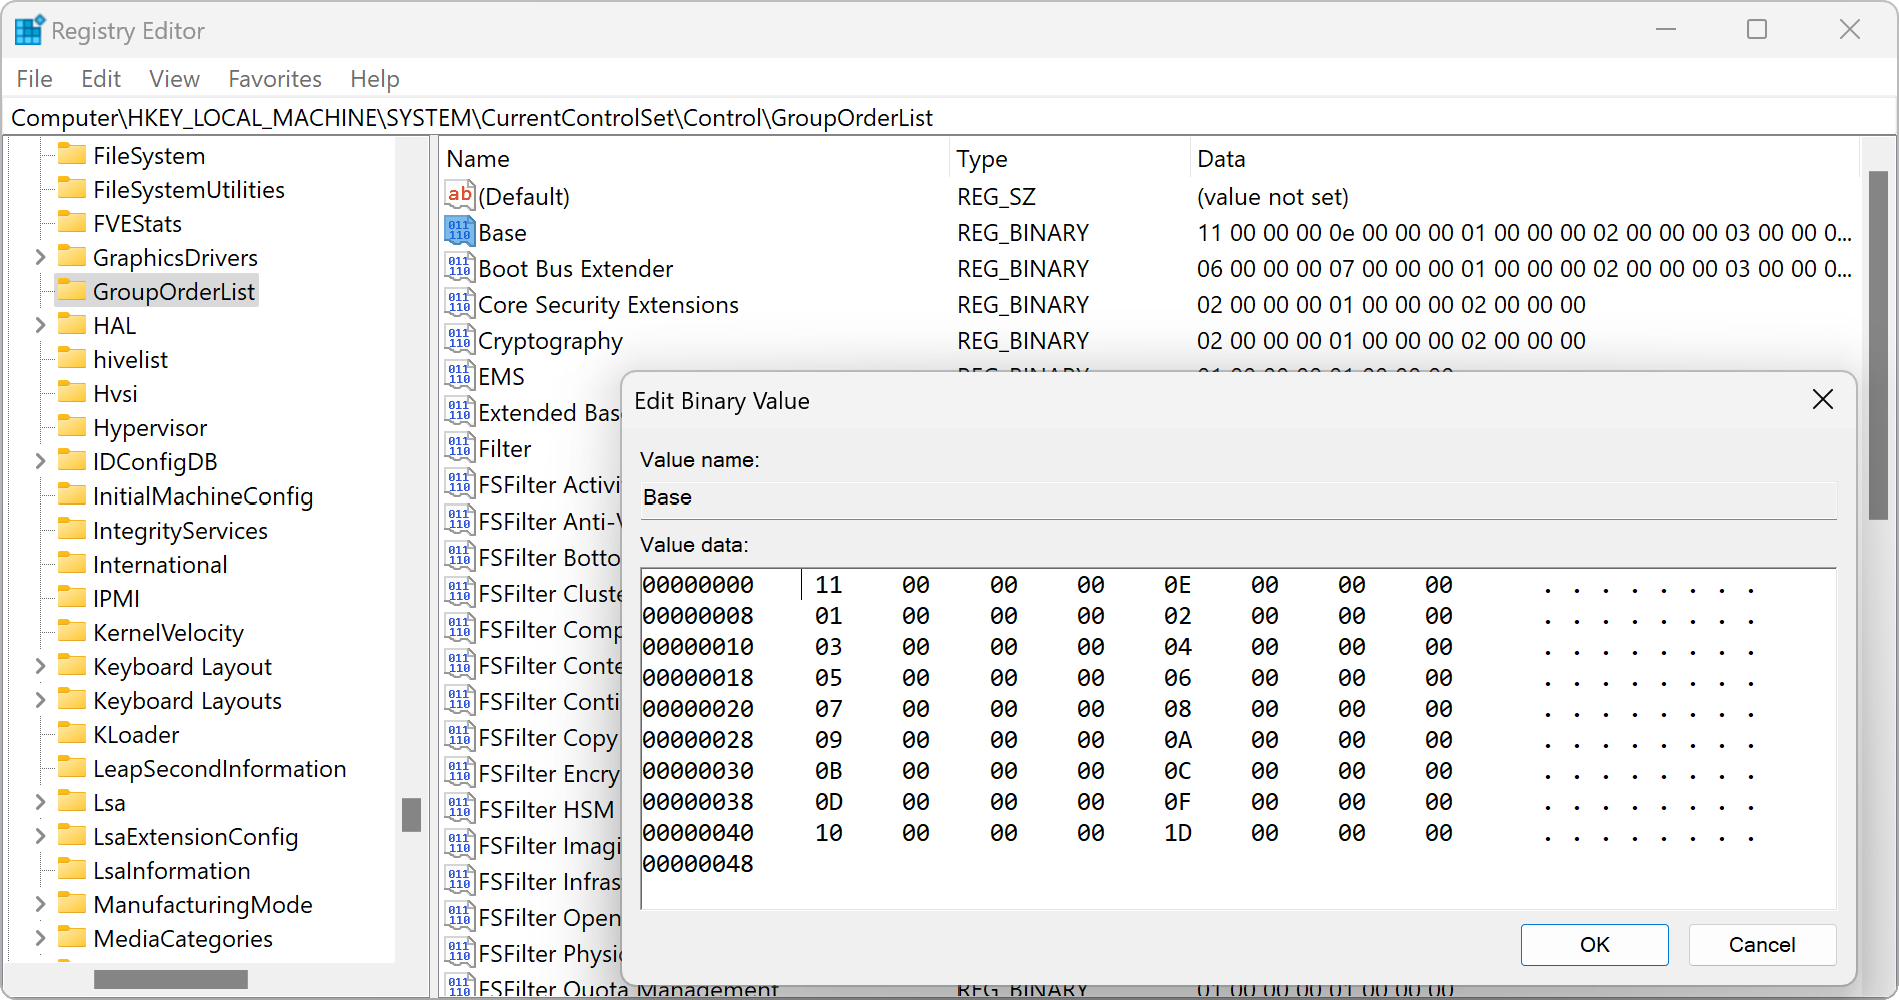Expand the Lsa registry key
Screen dimensions: 1899x1000
coord(40,802)
